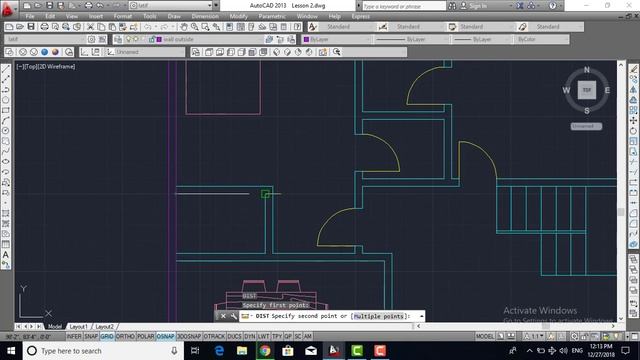640x360 pixels.
Task: Open the Unnamed UCS dropdown
Action: 146,52
